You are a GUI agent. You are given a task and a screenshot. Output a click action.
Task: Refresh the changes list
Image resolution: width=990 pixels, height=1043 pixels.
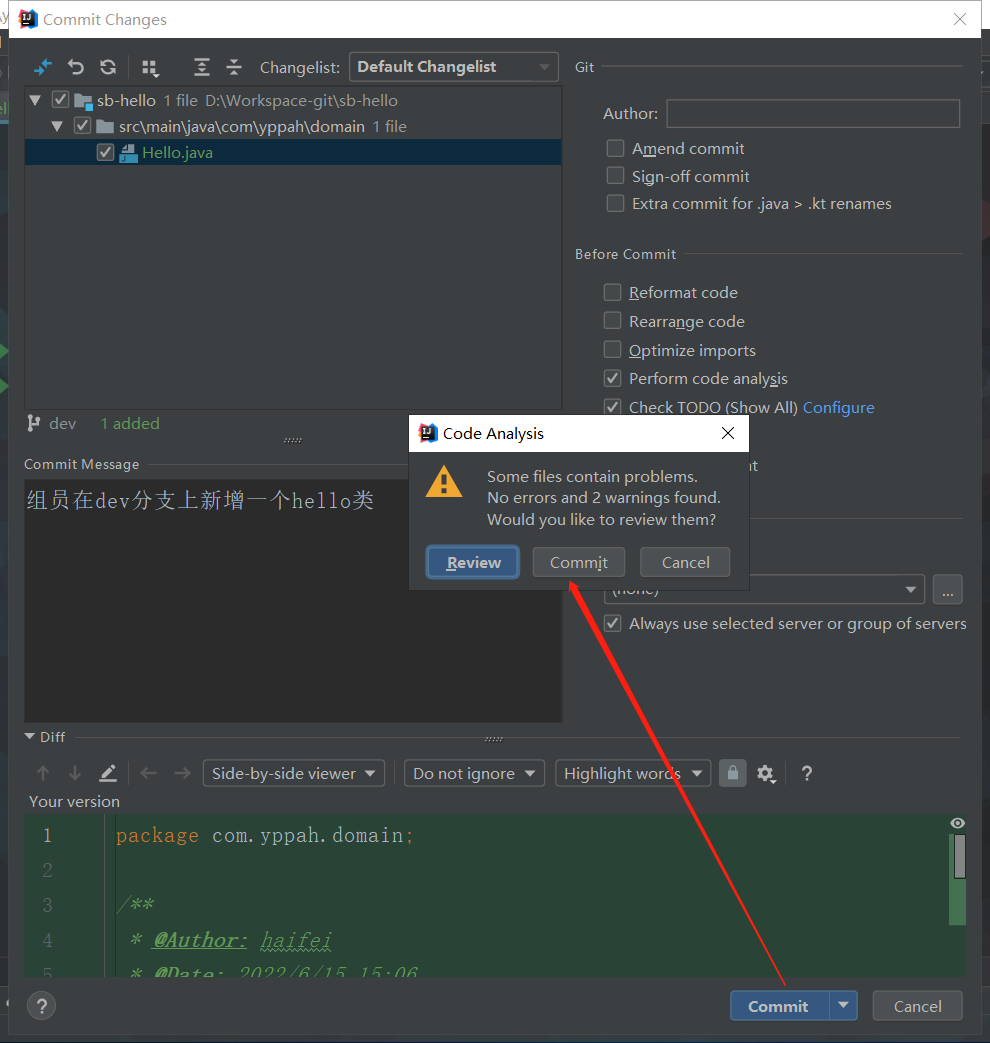(x=108, y=67)
